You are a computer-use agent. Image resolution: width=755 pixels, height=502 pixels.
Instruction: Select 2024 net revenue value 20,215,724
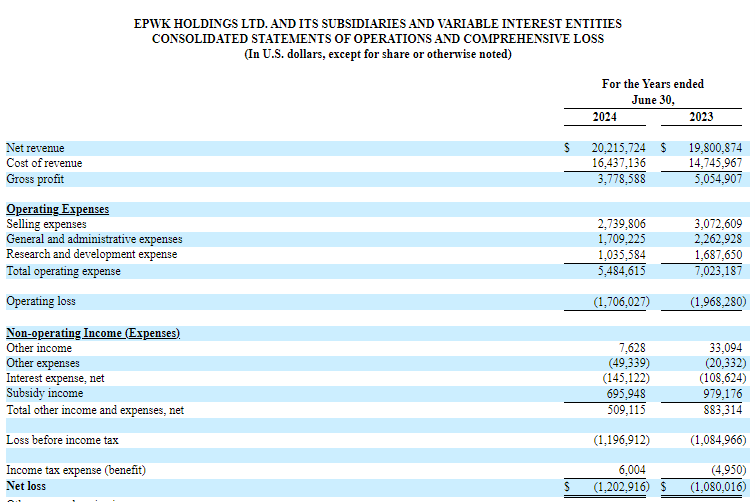click(618, 148)
